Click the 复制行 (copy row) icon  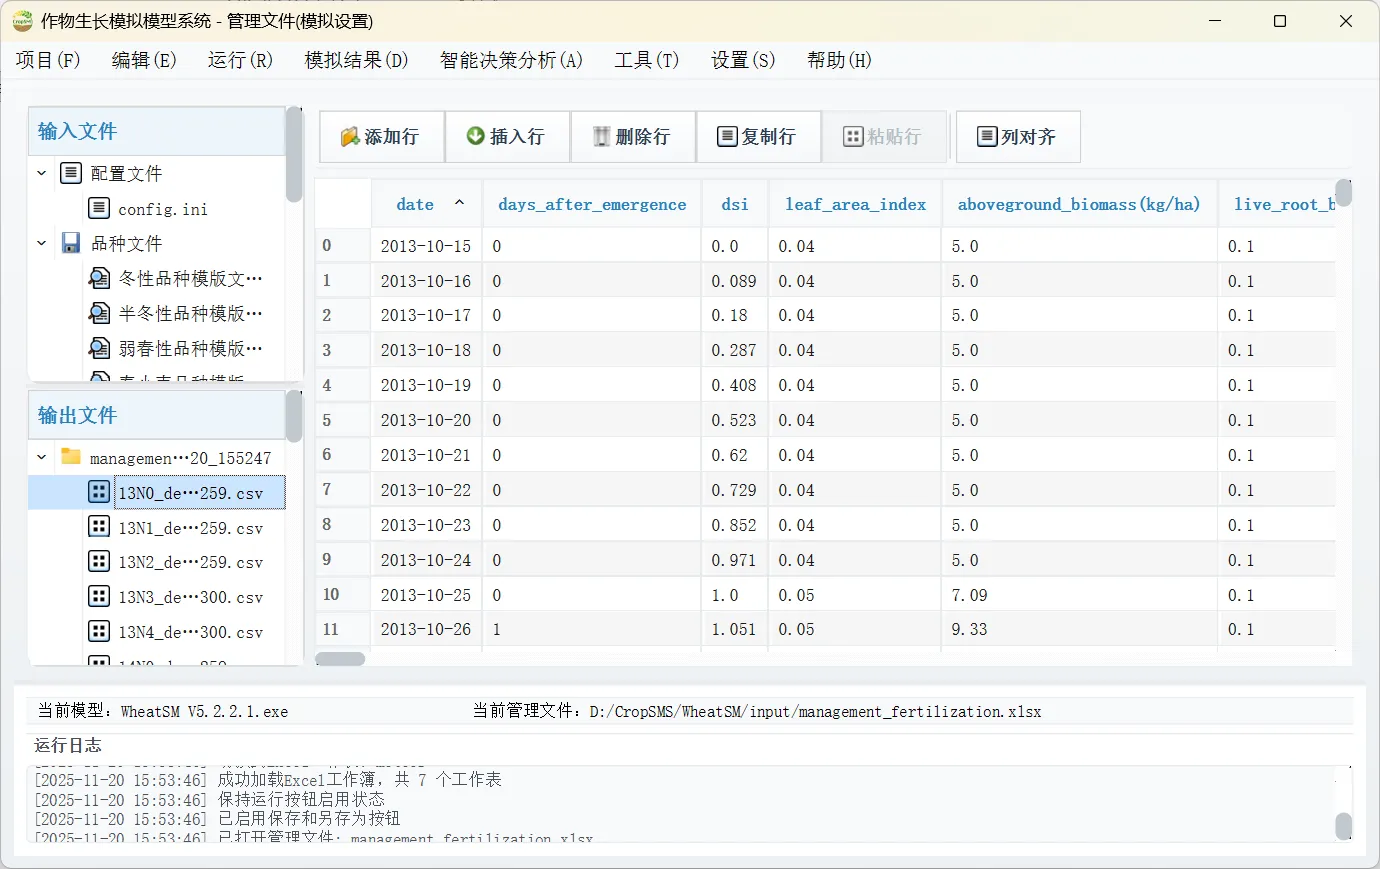[727, 137]
